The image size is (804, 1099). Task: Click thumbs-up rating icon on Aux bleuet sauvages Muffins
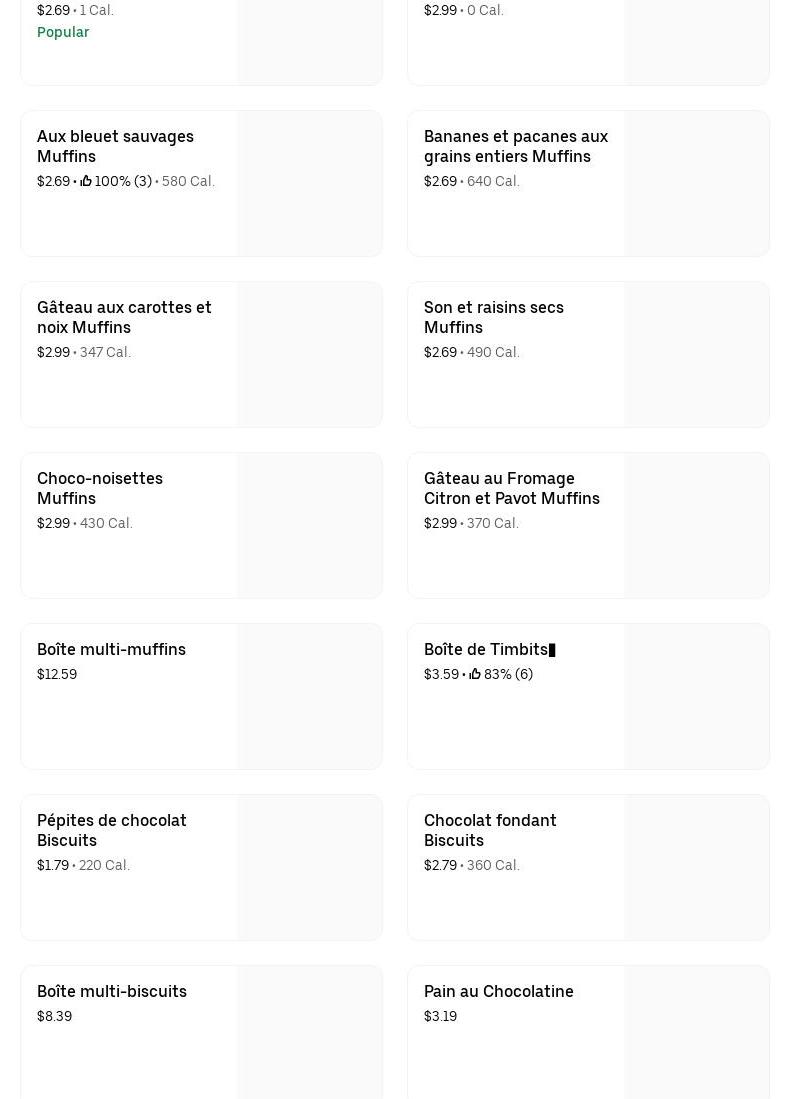click(86, 181)
